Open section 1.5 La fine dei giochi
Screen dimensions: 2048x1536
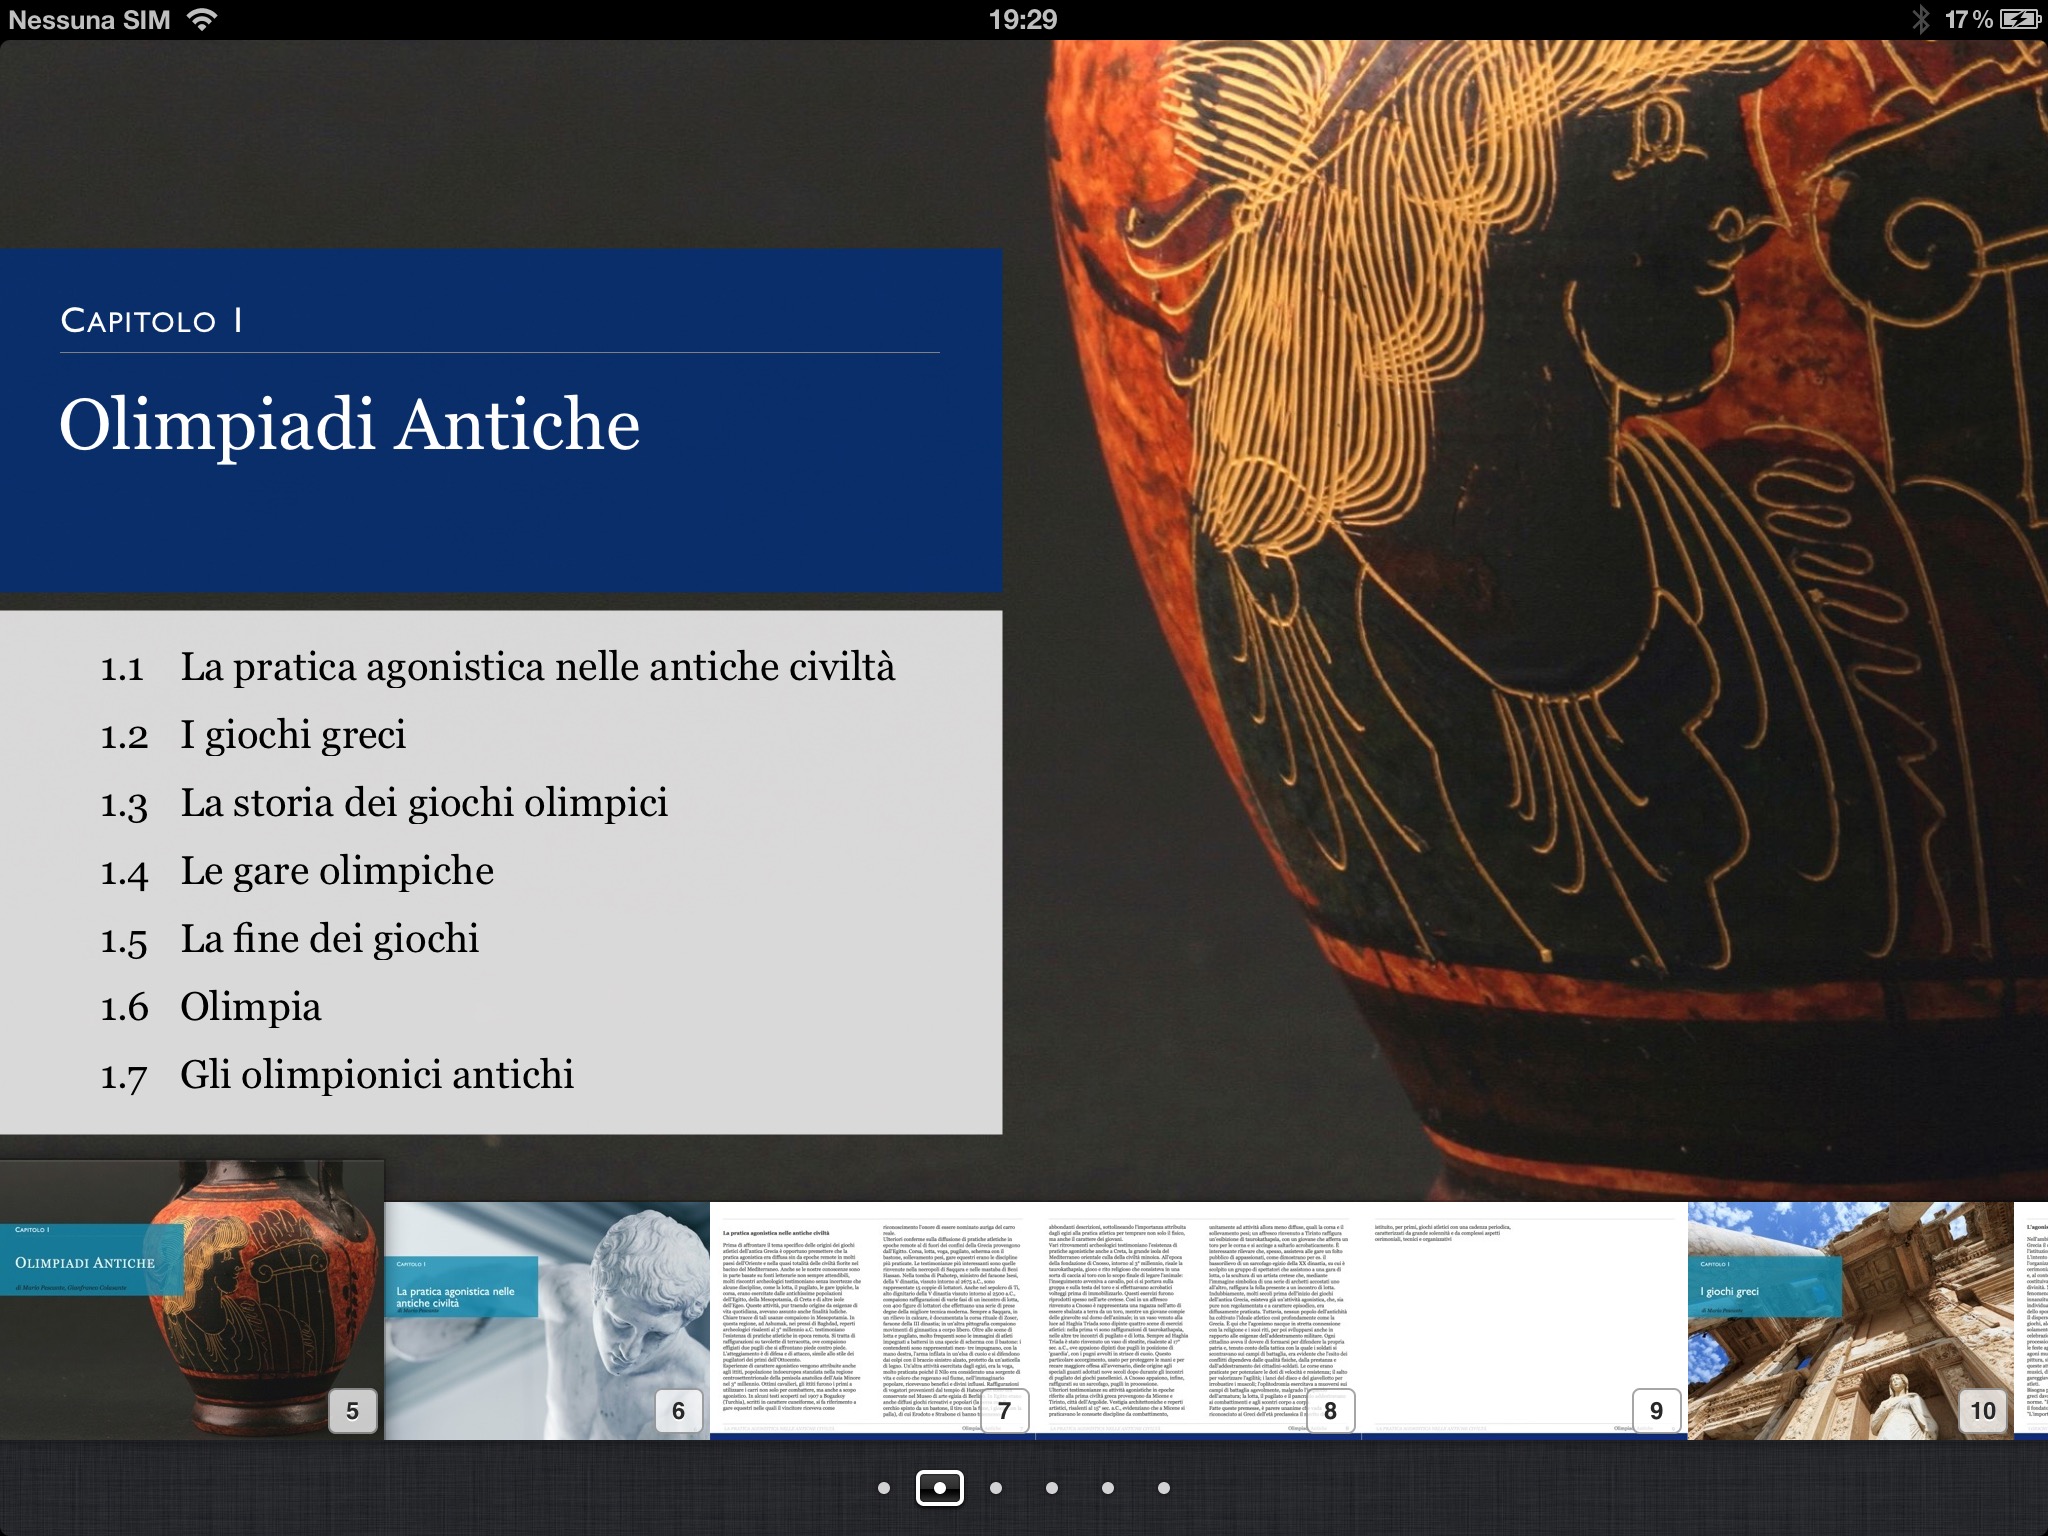coord(289,939)
